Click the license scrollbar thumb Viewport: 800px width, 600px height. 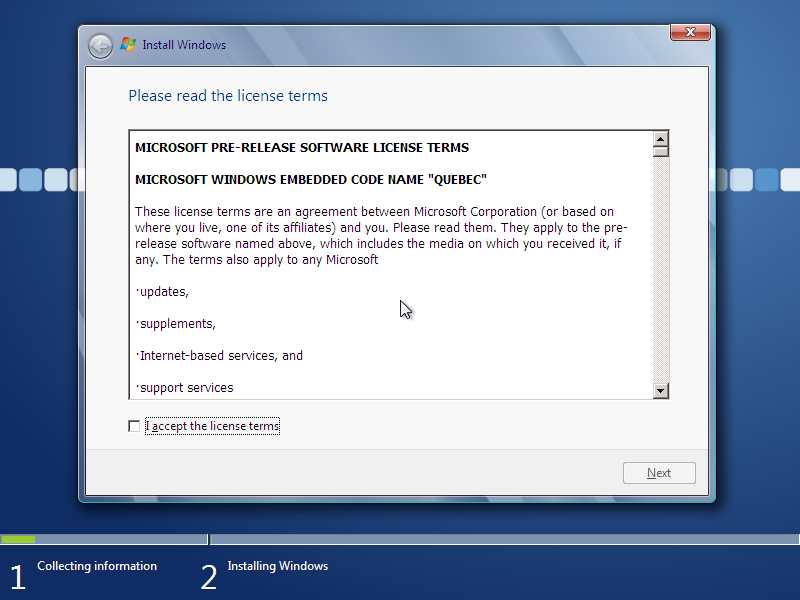point(660,152)
